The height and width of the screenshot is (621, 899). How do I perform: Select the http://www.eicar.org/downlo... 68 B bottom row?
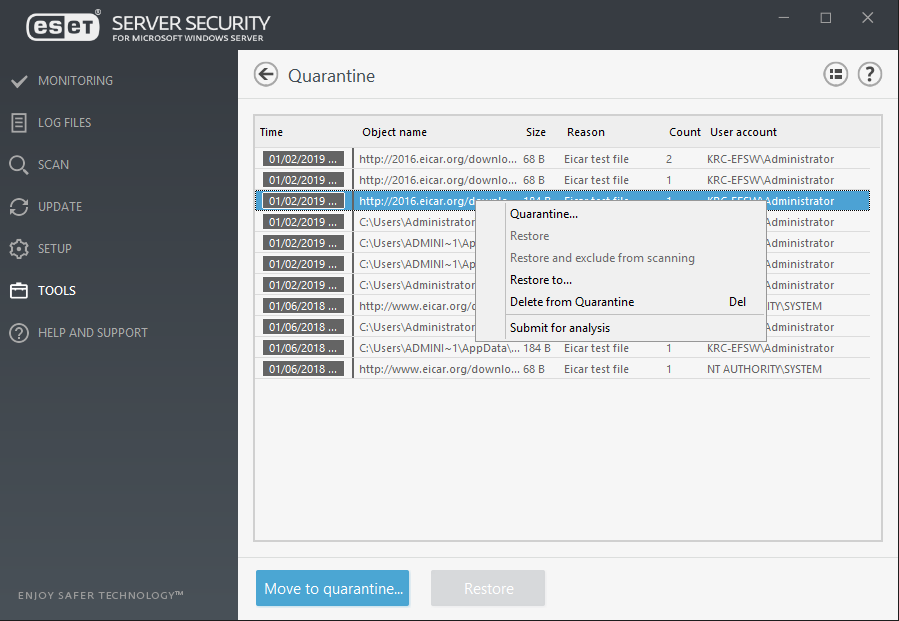click(x=562, y=369)
